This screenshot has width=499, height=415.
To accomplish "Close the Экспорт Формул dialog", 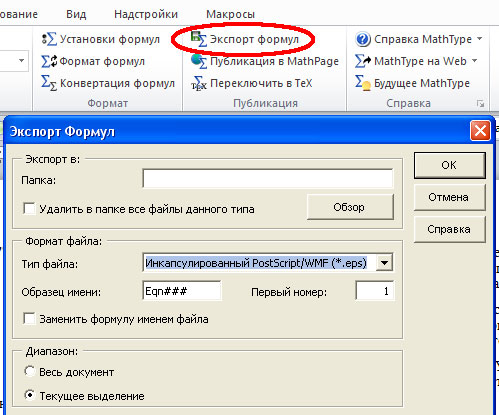I will 480,131.
